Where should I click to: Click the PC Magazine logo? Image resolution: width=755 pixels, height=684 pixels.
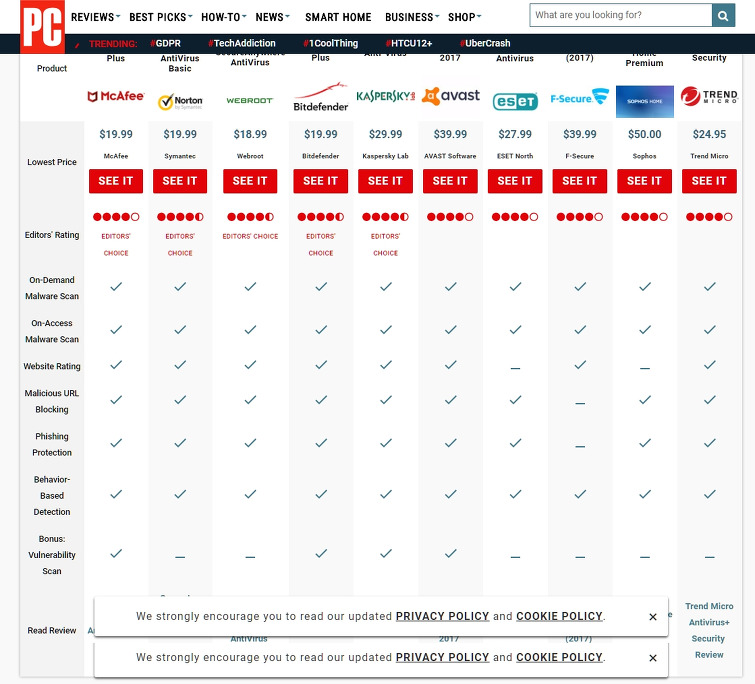[x=42, y=26]
